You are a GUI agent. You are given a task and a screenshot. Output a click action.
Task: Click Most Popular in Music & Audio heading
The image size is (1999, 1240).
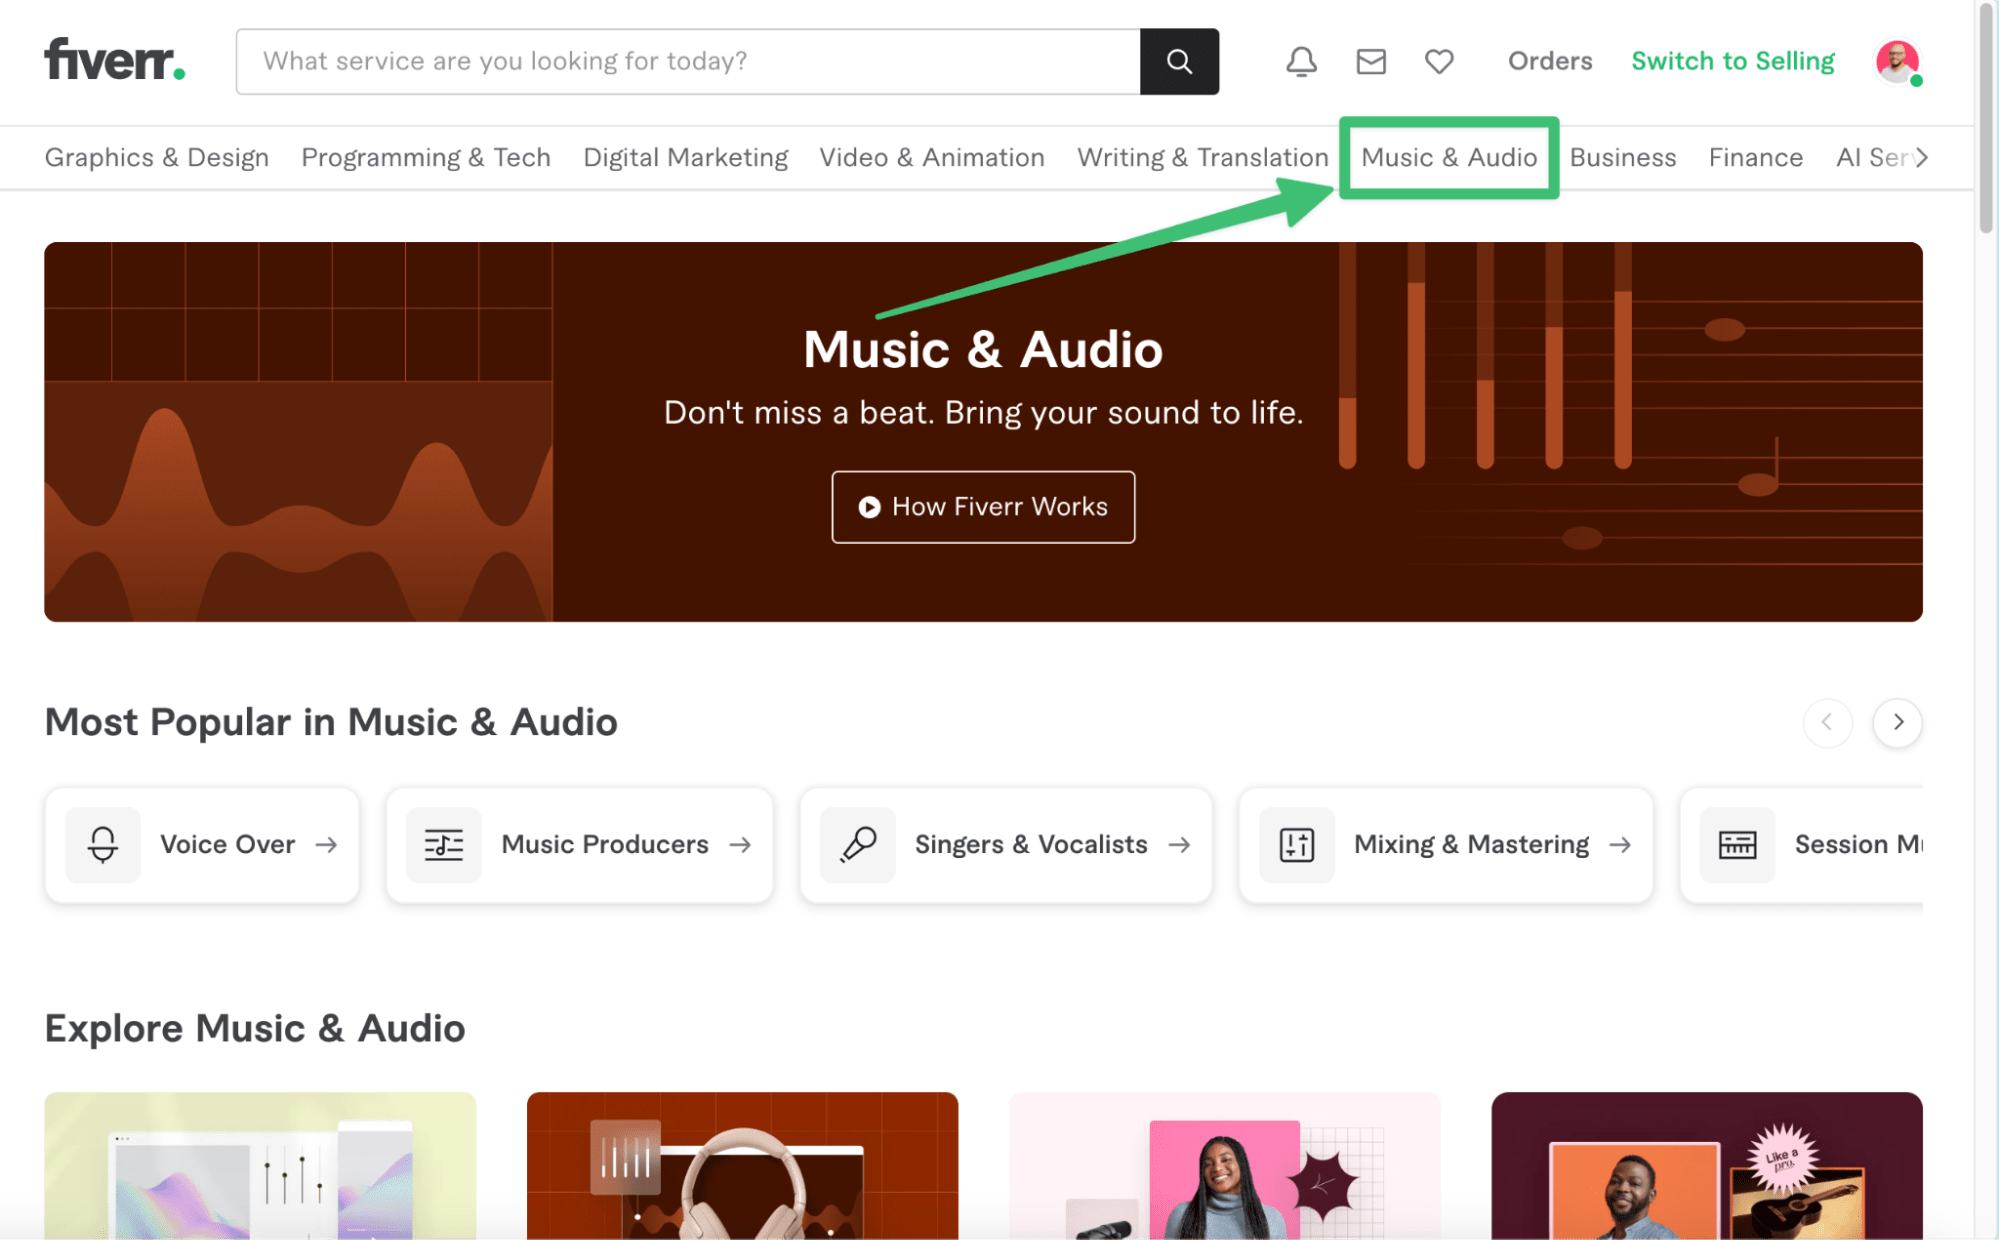pos(331,722)
